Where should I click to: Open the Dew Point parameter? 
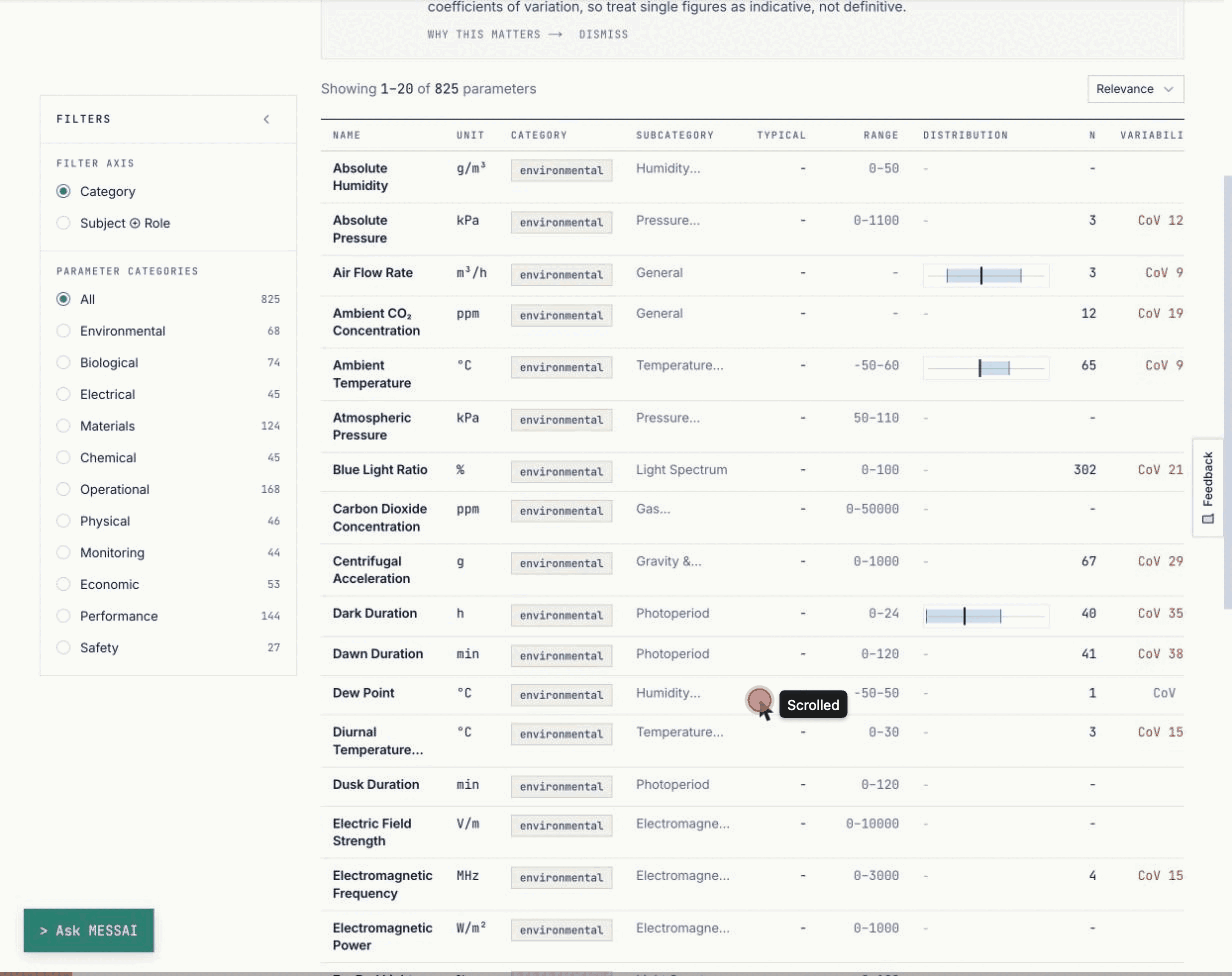[364, 693]
